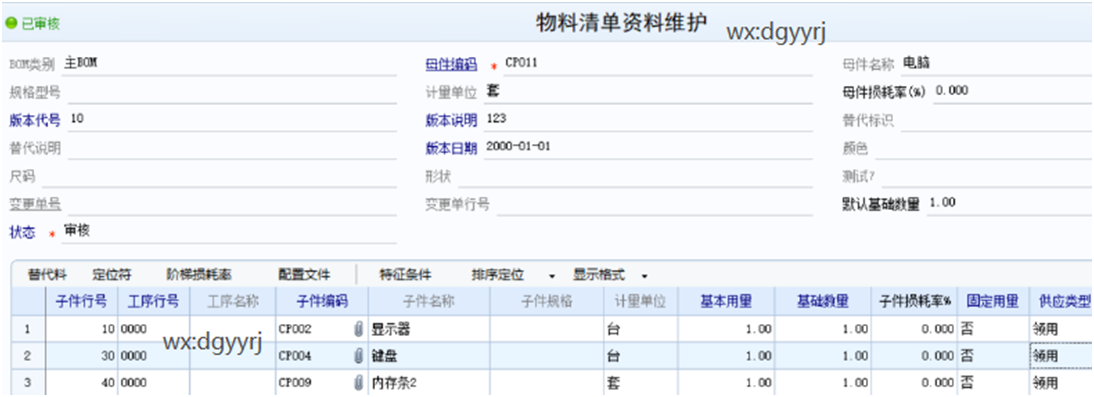Click the 特征条件 toolbar item
Screen dimensions: 1094x397
pyautogui.click(x=405, y=274)
